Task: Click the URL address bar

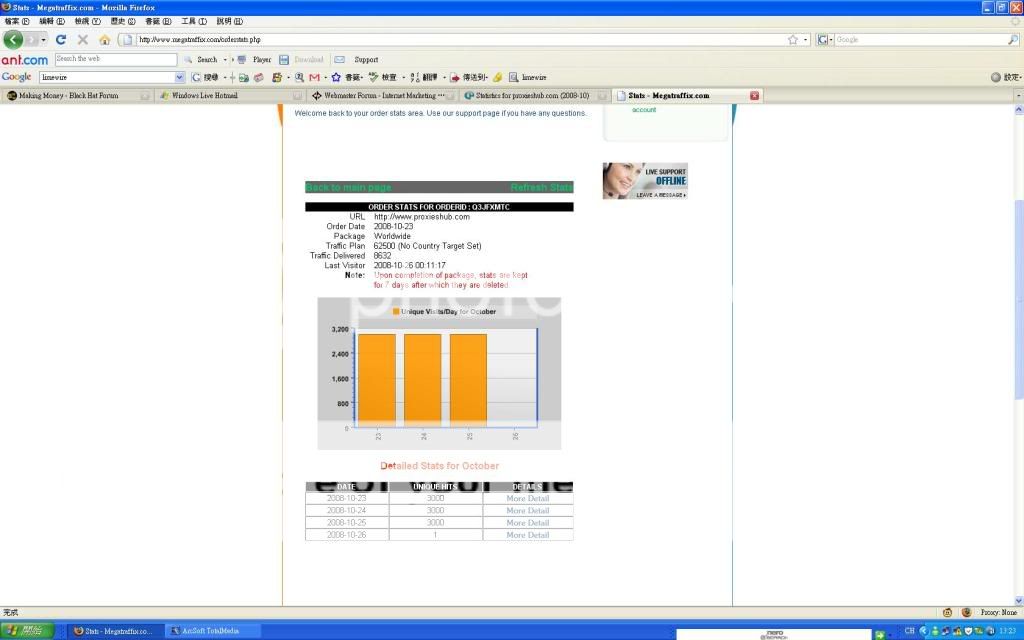Action: click(457, 39)
